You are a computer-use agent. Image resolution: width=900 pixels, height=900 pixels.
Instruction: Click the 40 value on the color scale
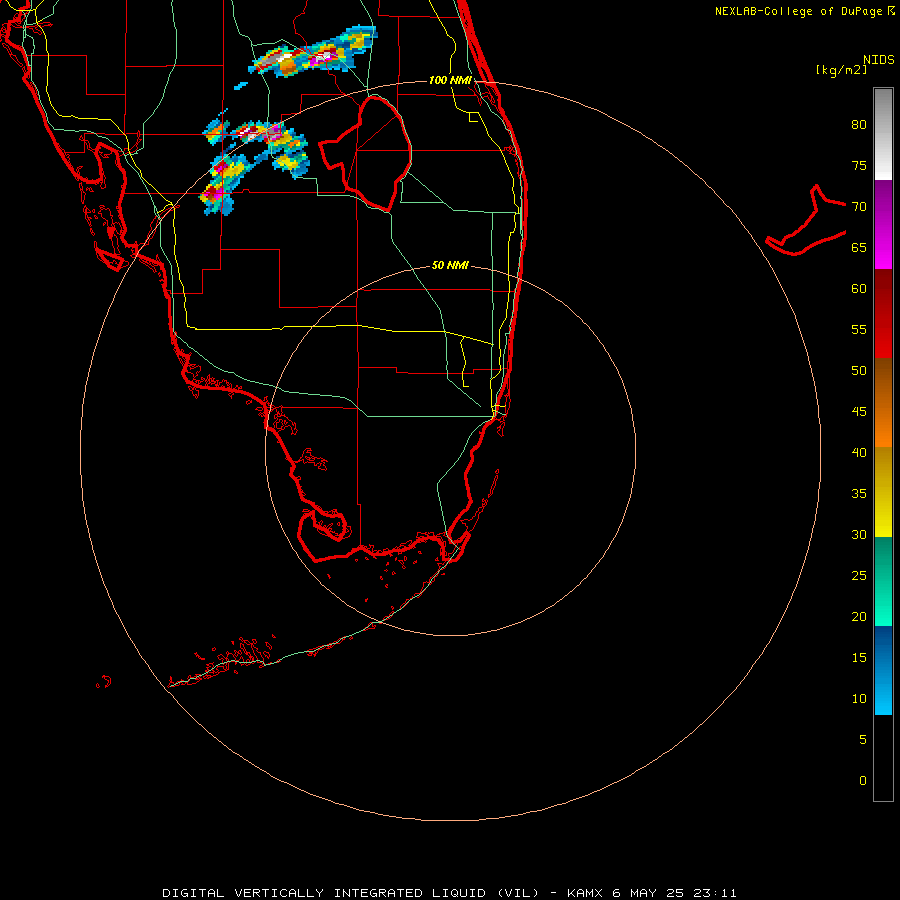click(859, 453)
